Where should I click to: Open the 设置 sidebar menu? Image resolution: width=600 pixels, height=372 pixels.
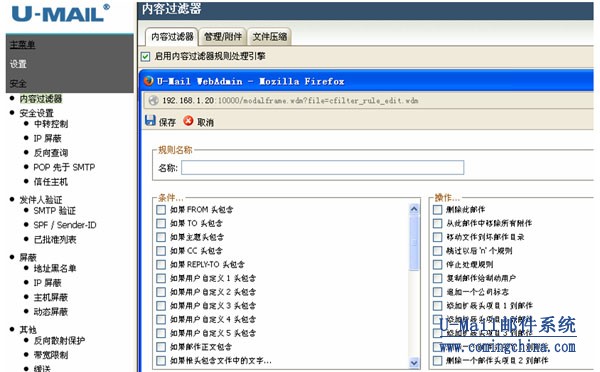tap(18, 64)
